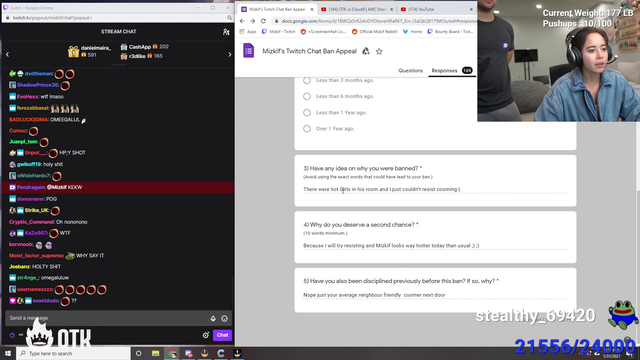Click the channel points icon below message box
Viewport: 640px width, 360px height.
(12, 335)
